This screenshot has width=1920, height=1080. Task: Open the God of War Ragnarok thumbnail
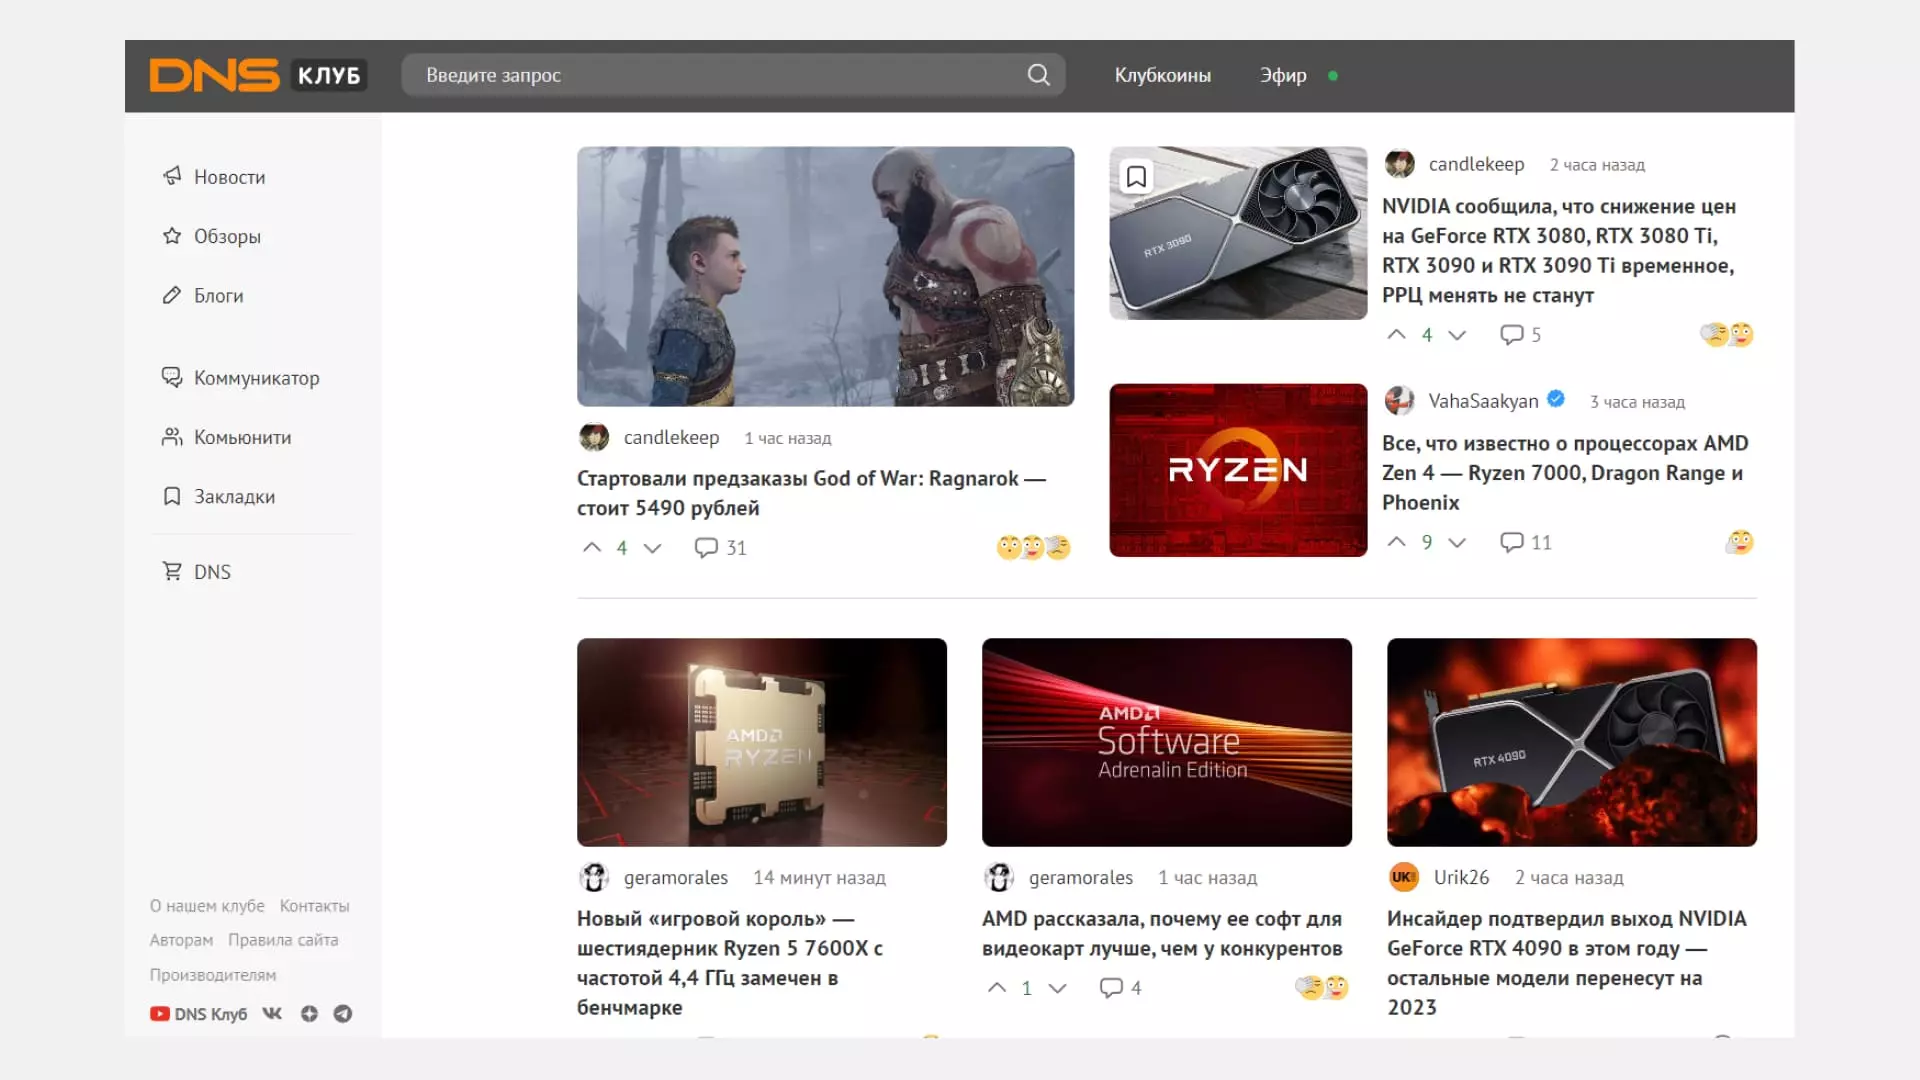825,276
